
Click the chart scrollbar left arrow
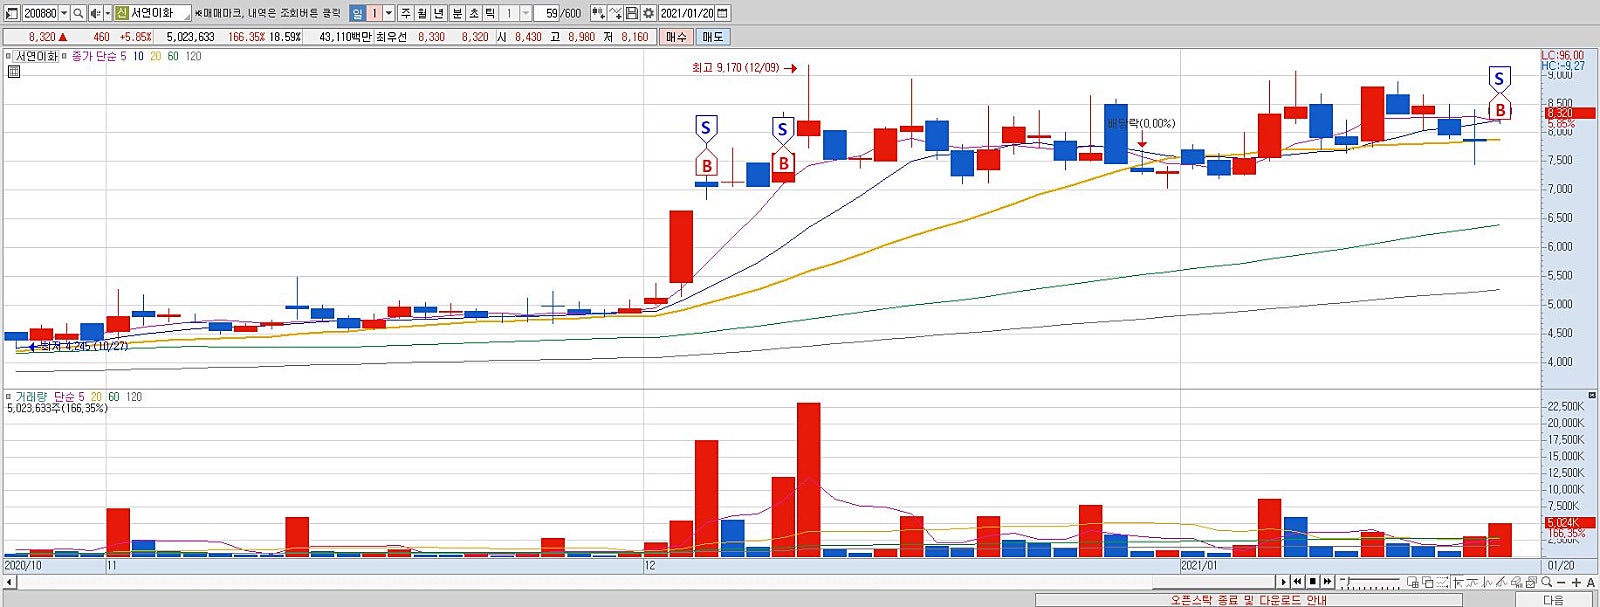(x=9, y=582)
